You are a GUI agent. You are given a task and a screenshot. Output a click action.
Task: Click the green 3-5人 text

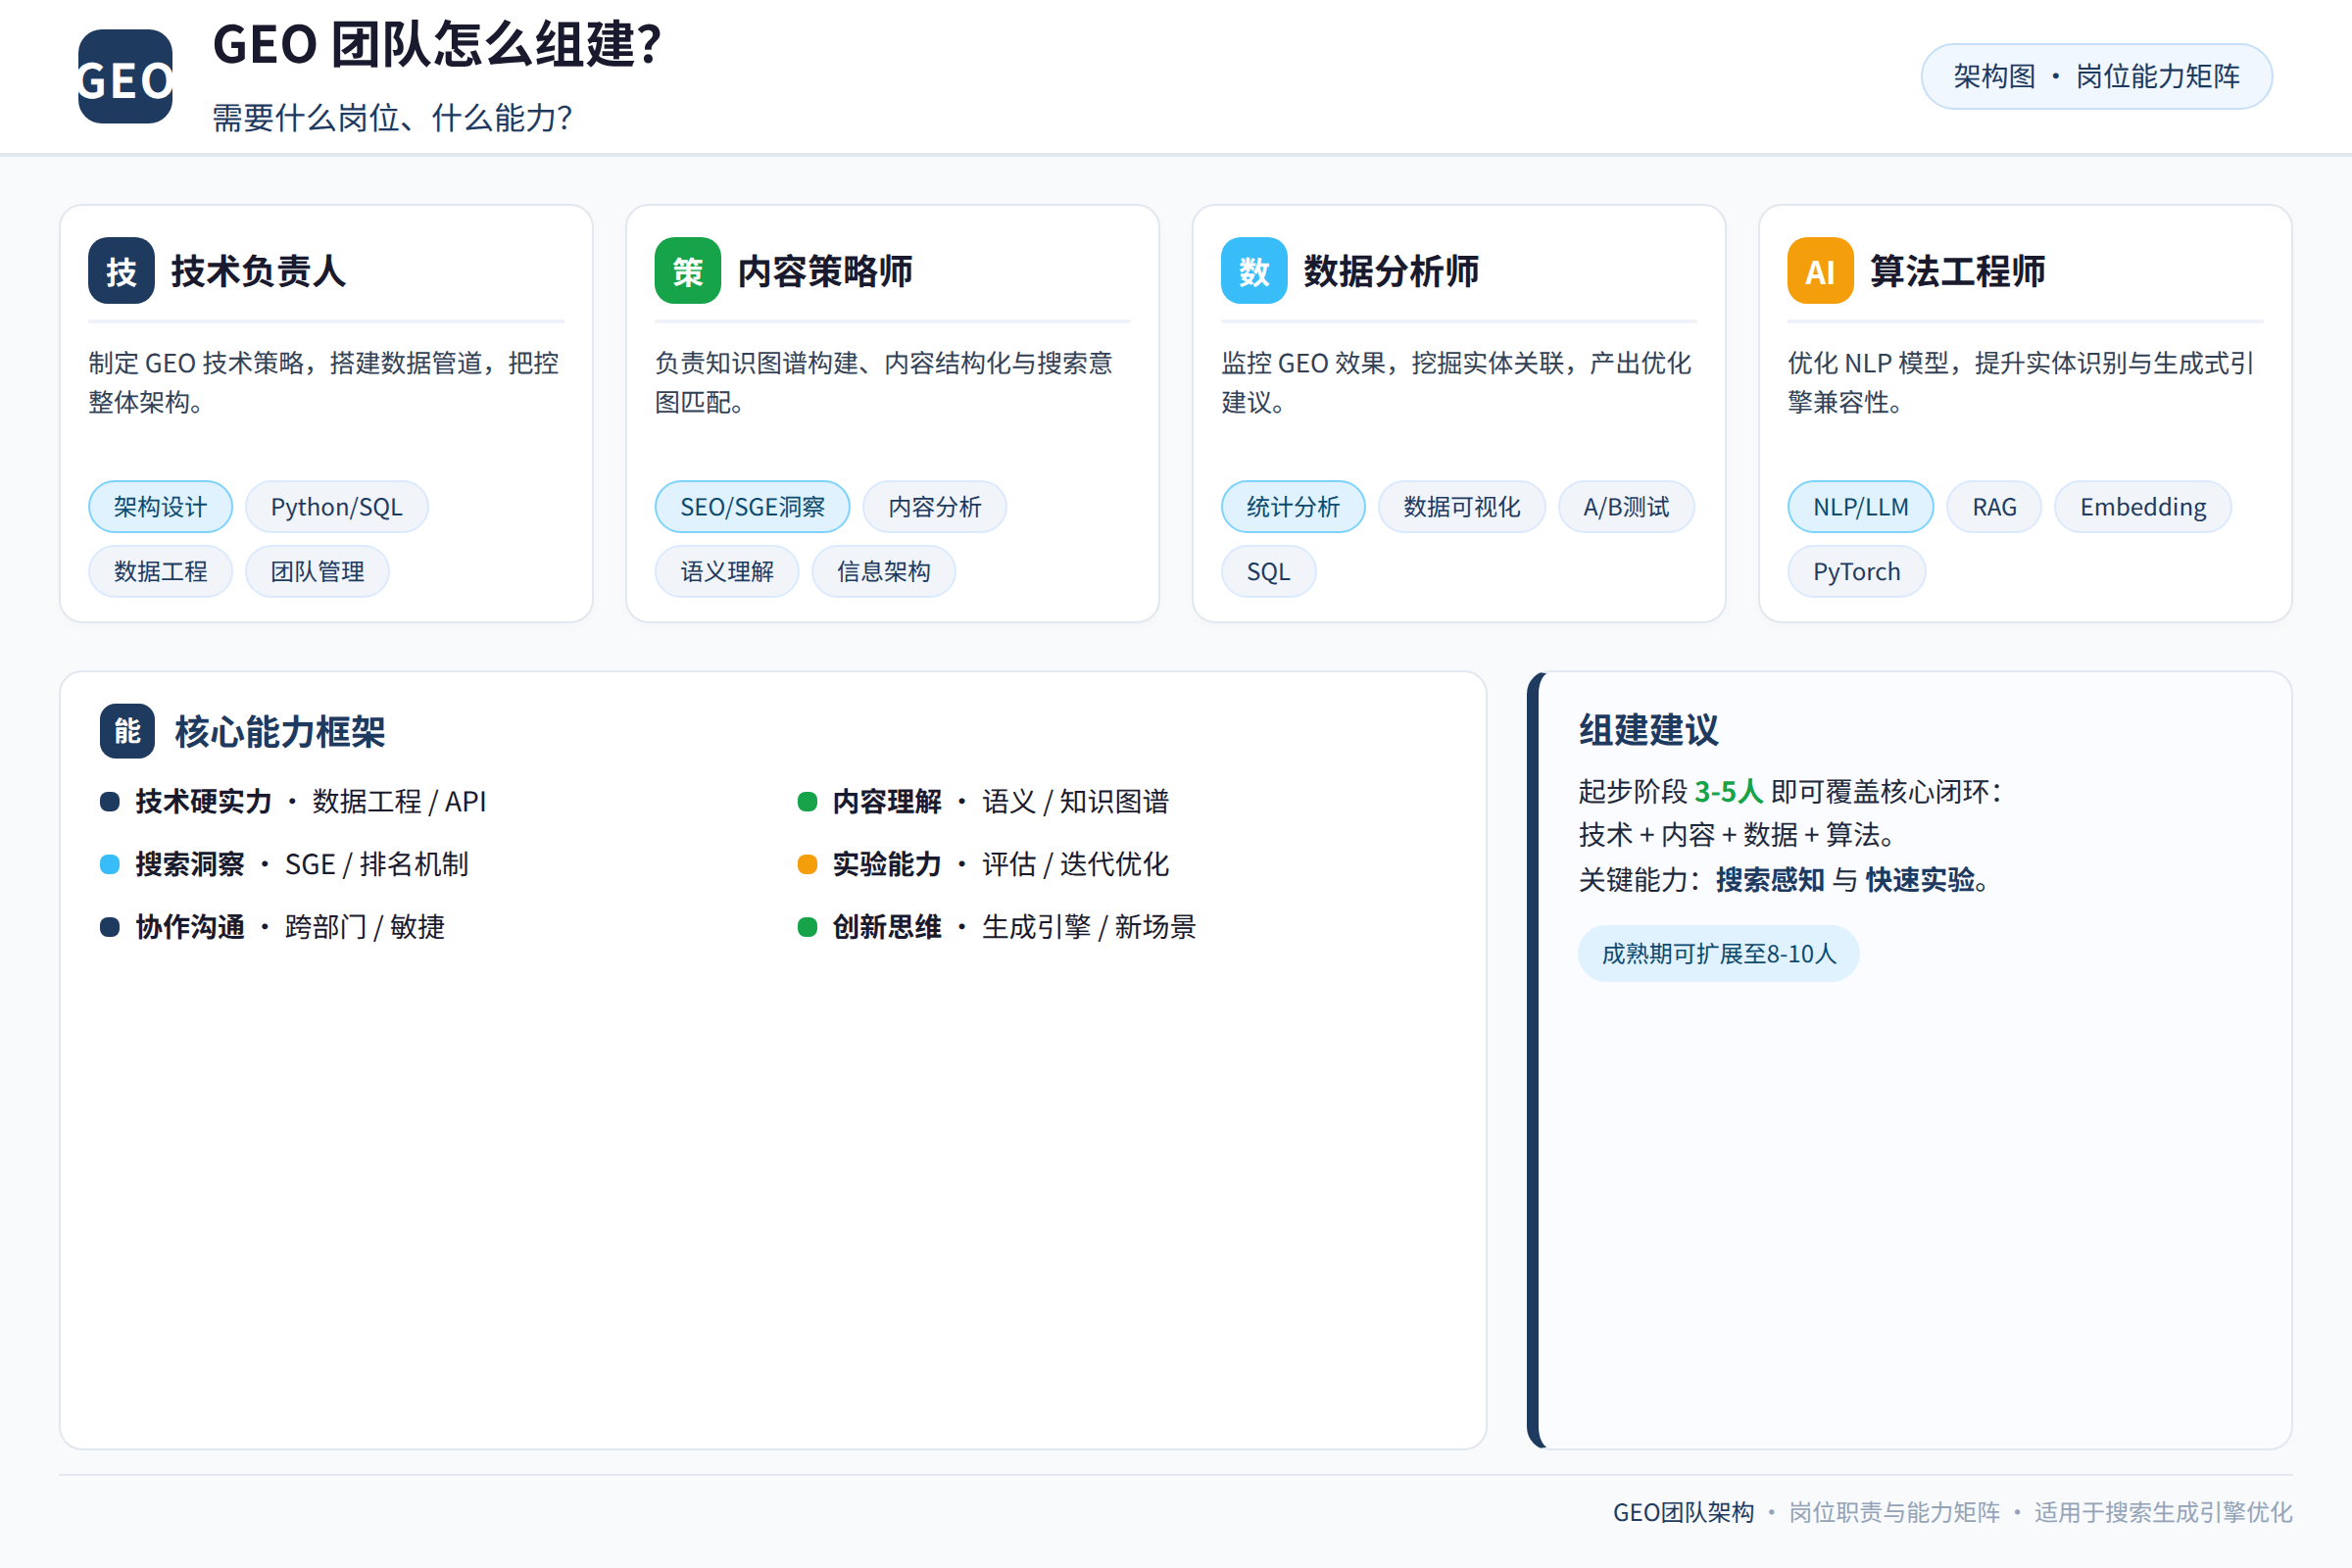pos(1728,792)
